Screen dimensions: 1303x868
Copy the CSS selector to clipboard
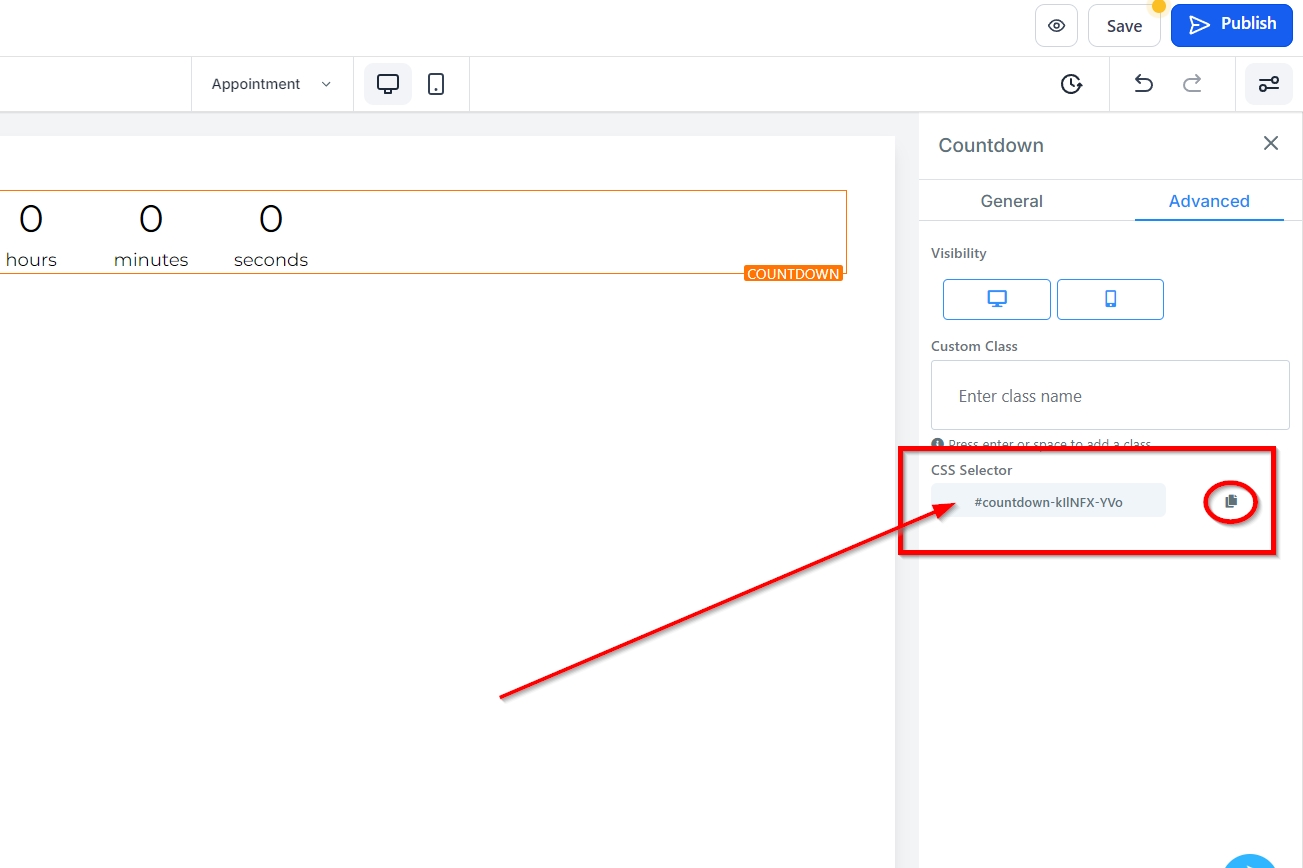(1231, 501)
